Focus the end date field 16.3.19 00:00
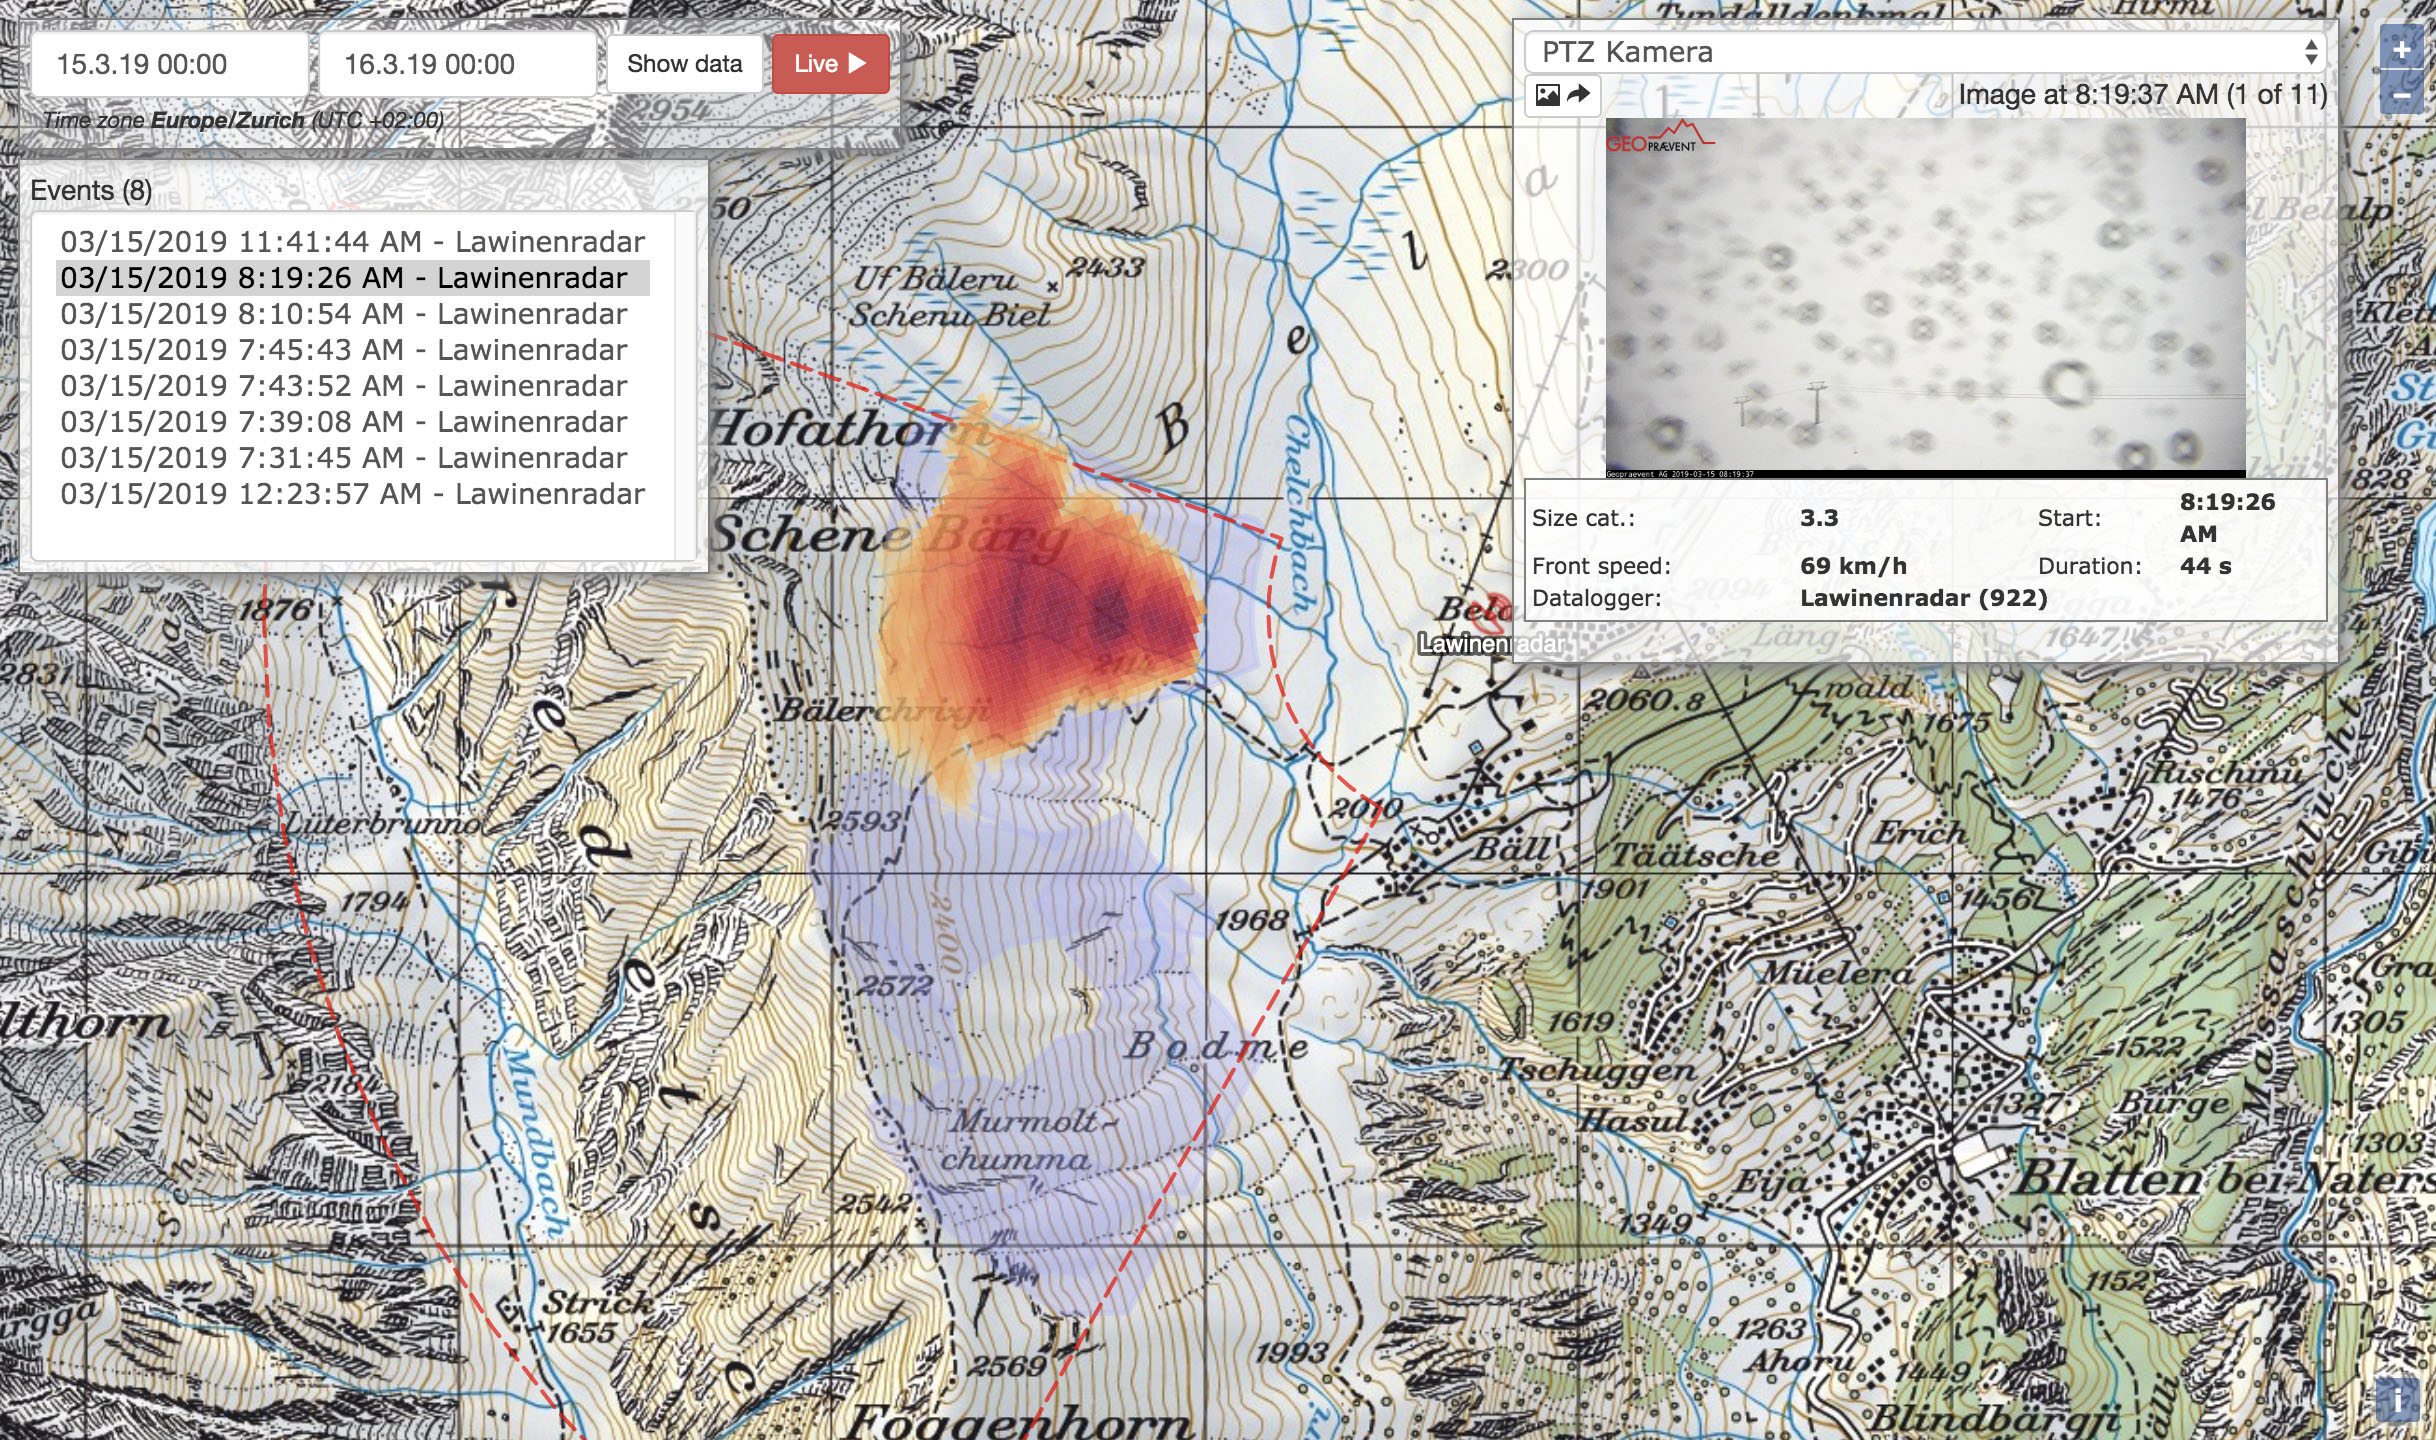The width and height of the screenshot is (2436, 1440). click(x=457, y=64)
